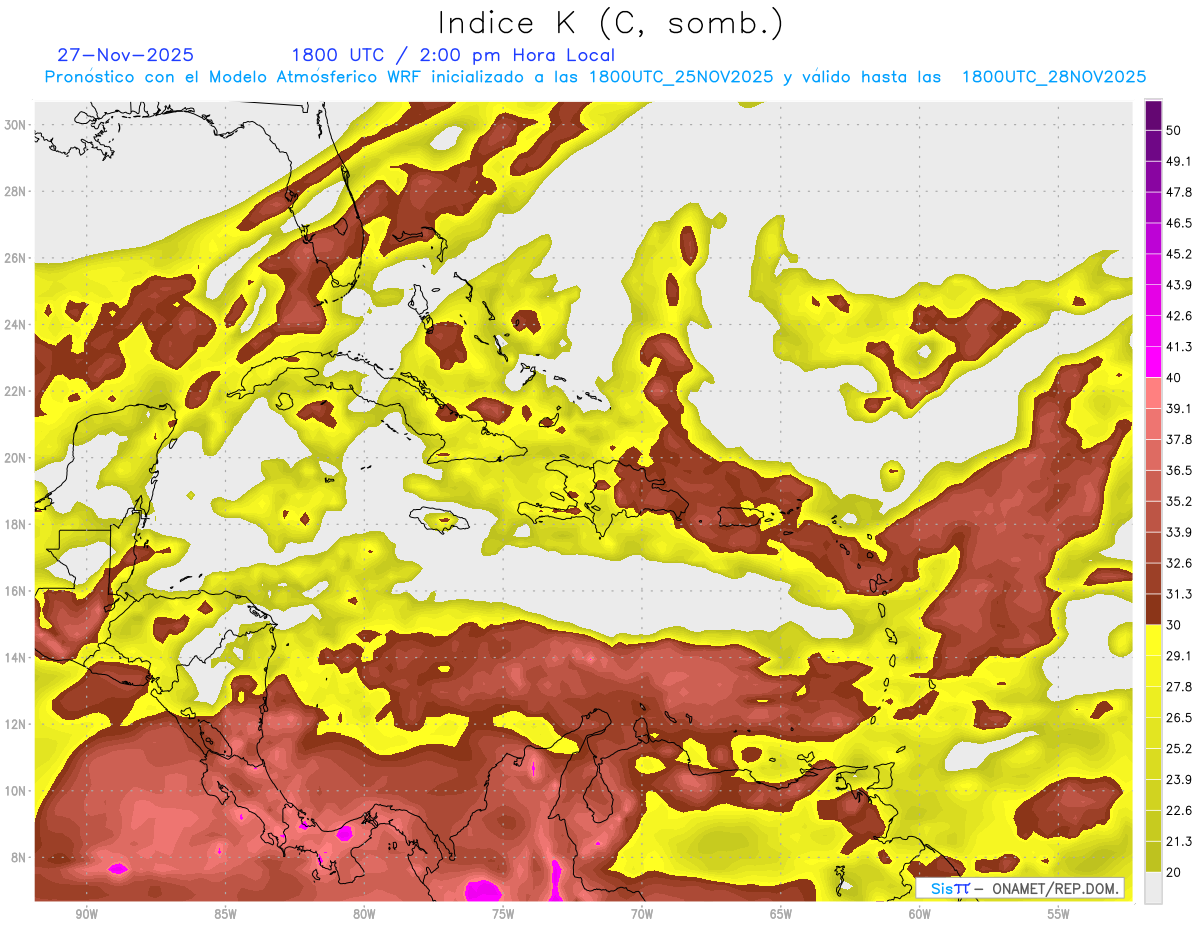
Task: Click the light gray colorbar swatch below 20
Action: [1153, 888]
